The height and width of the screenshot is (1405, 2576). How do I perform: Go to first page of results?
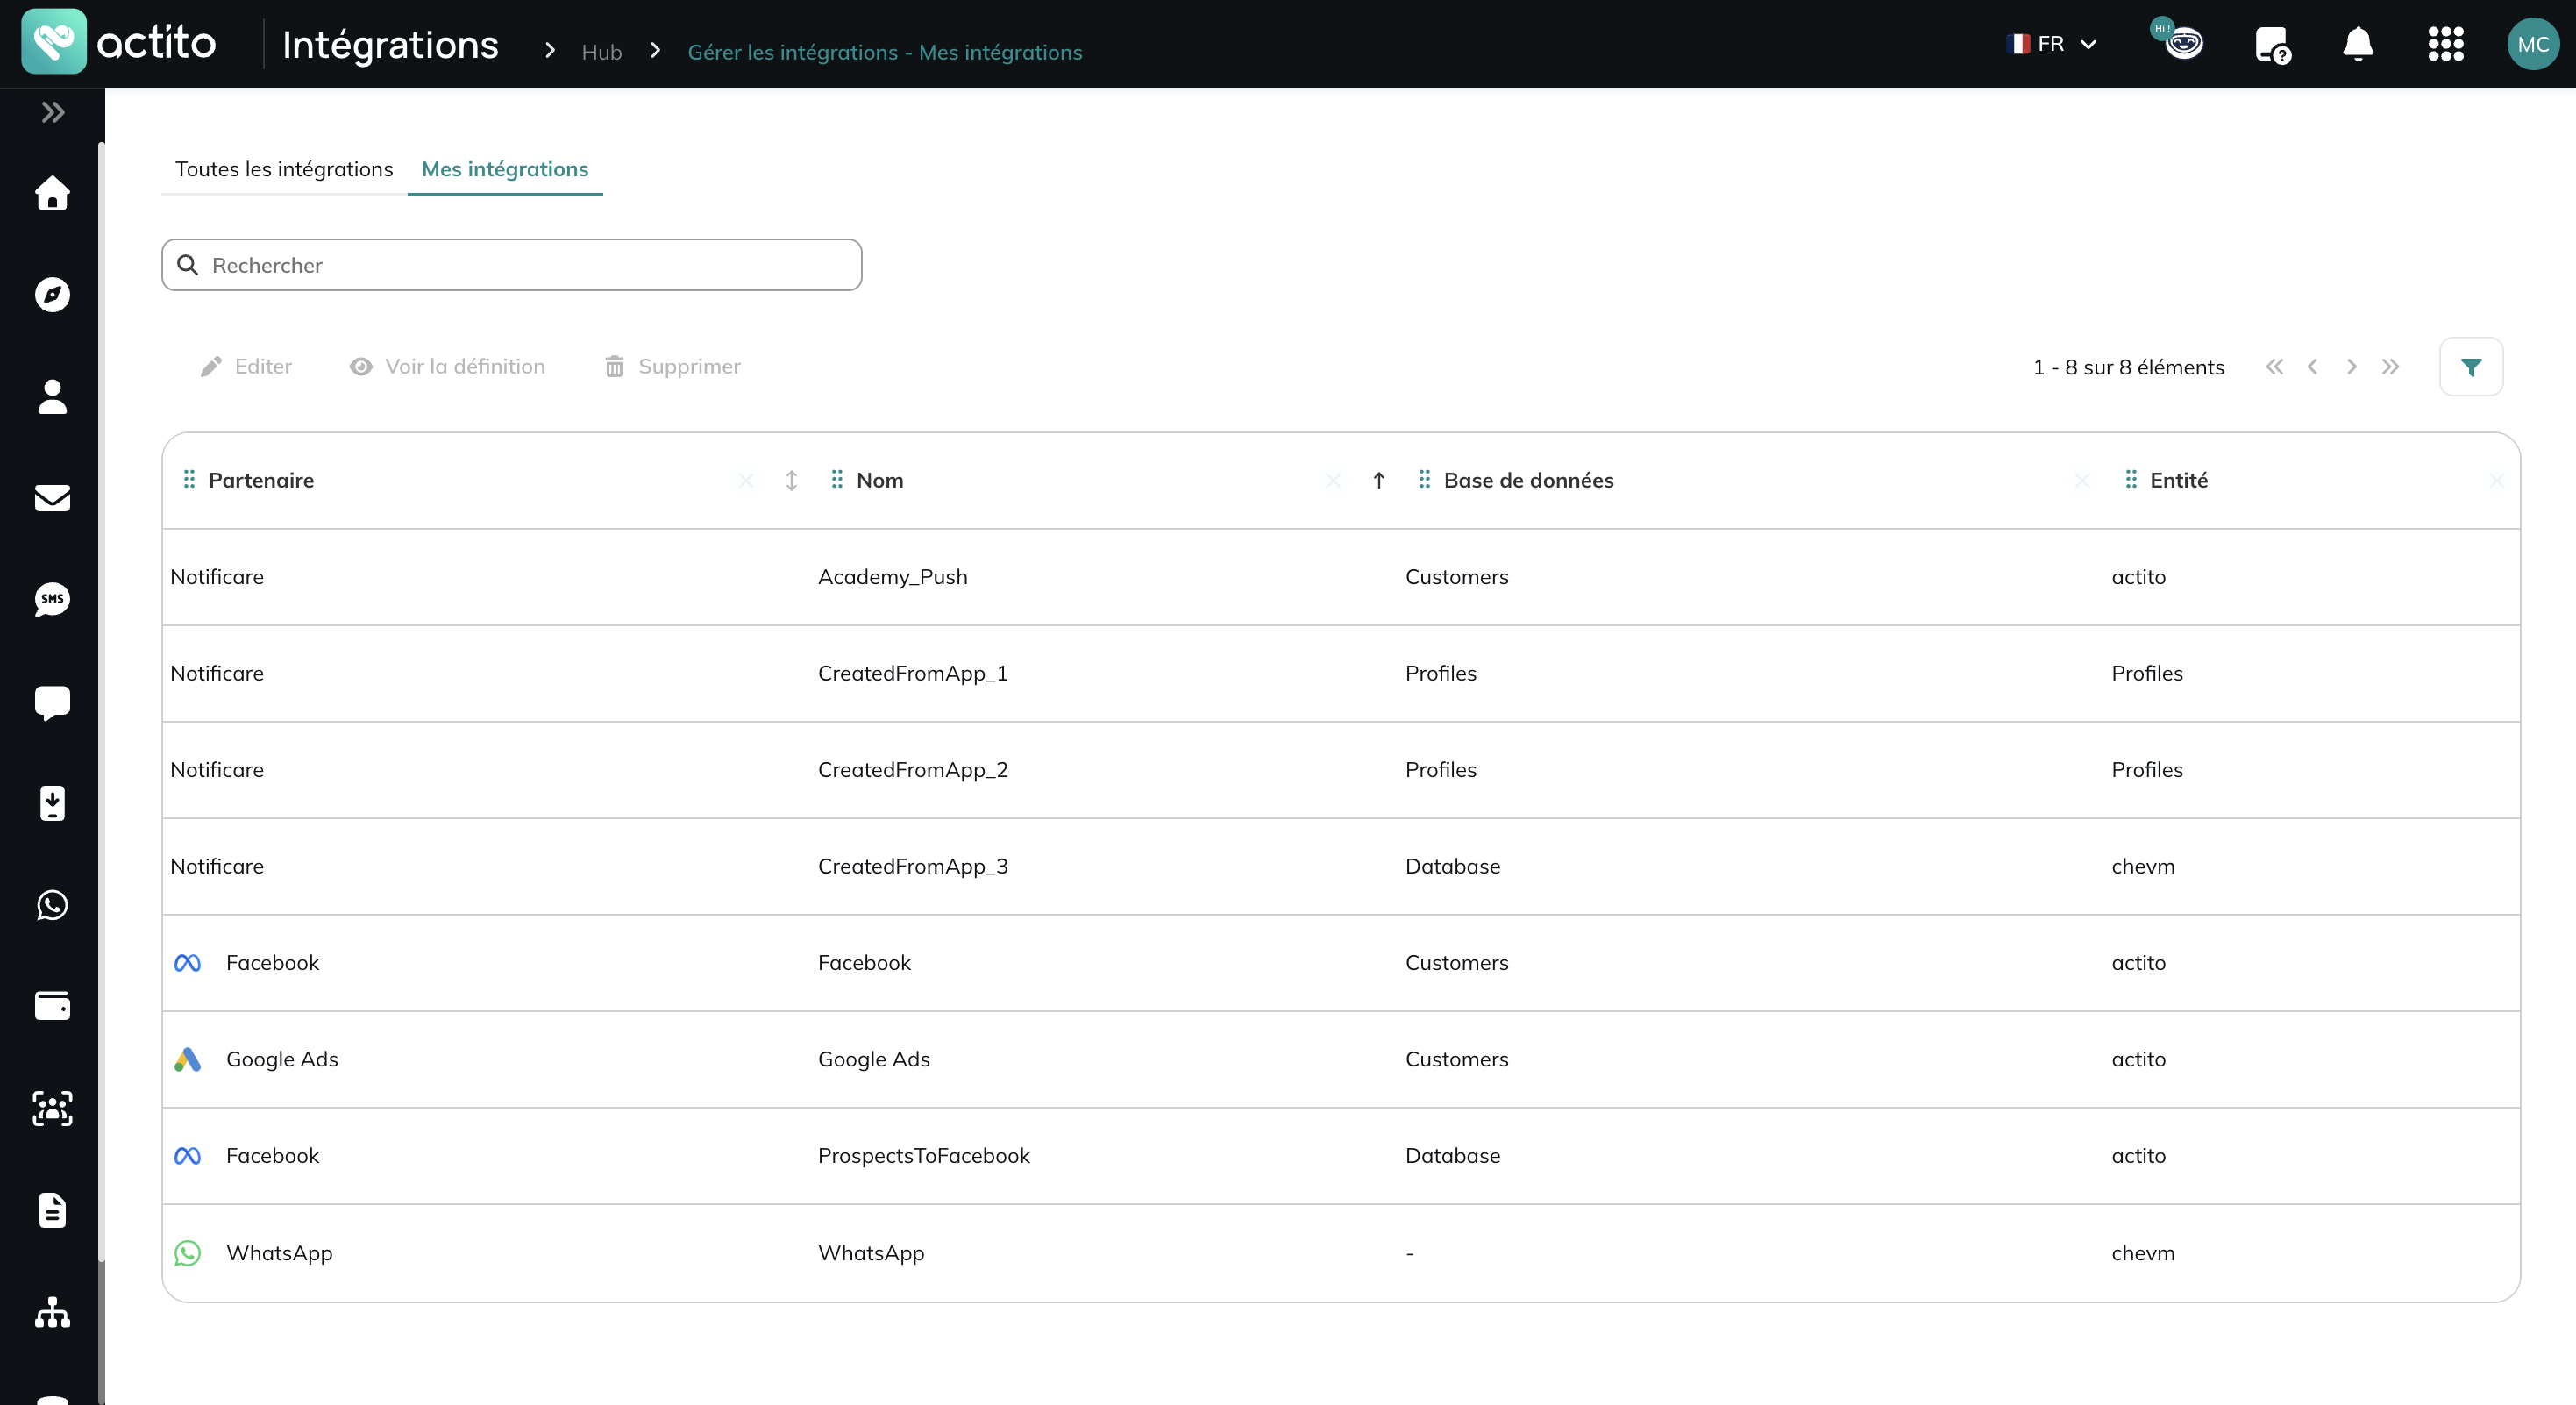click(x=2275, y=367)
